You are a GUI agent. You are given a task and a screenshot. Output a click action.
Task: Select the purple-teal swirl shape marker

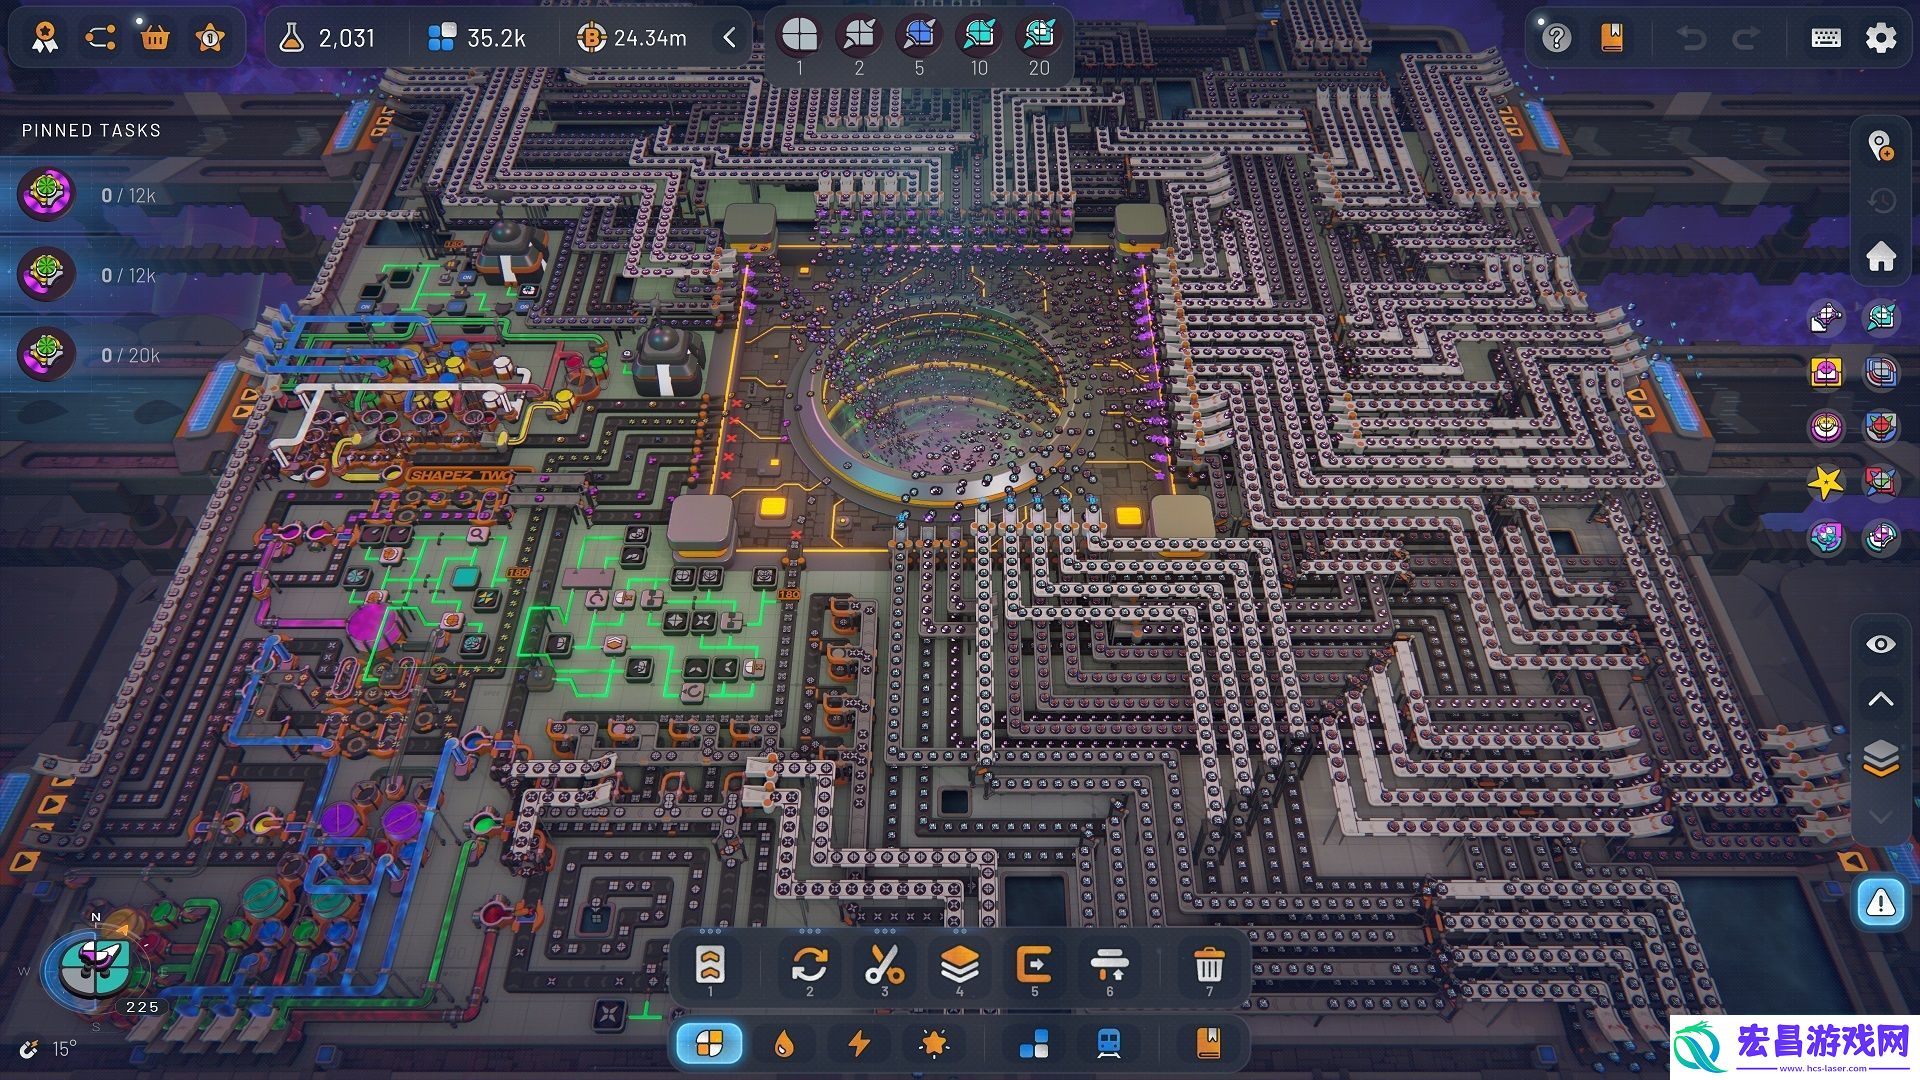click(1826, 538)
